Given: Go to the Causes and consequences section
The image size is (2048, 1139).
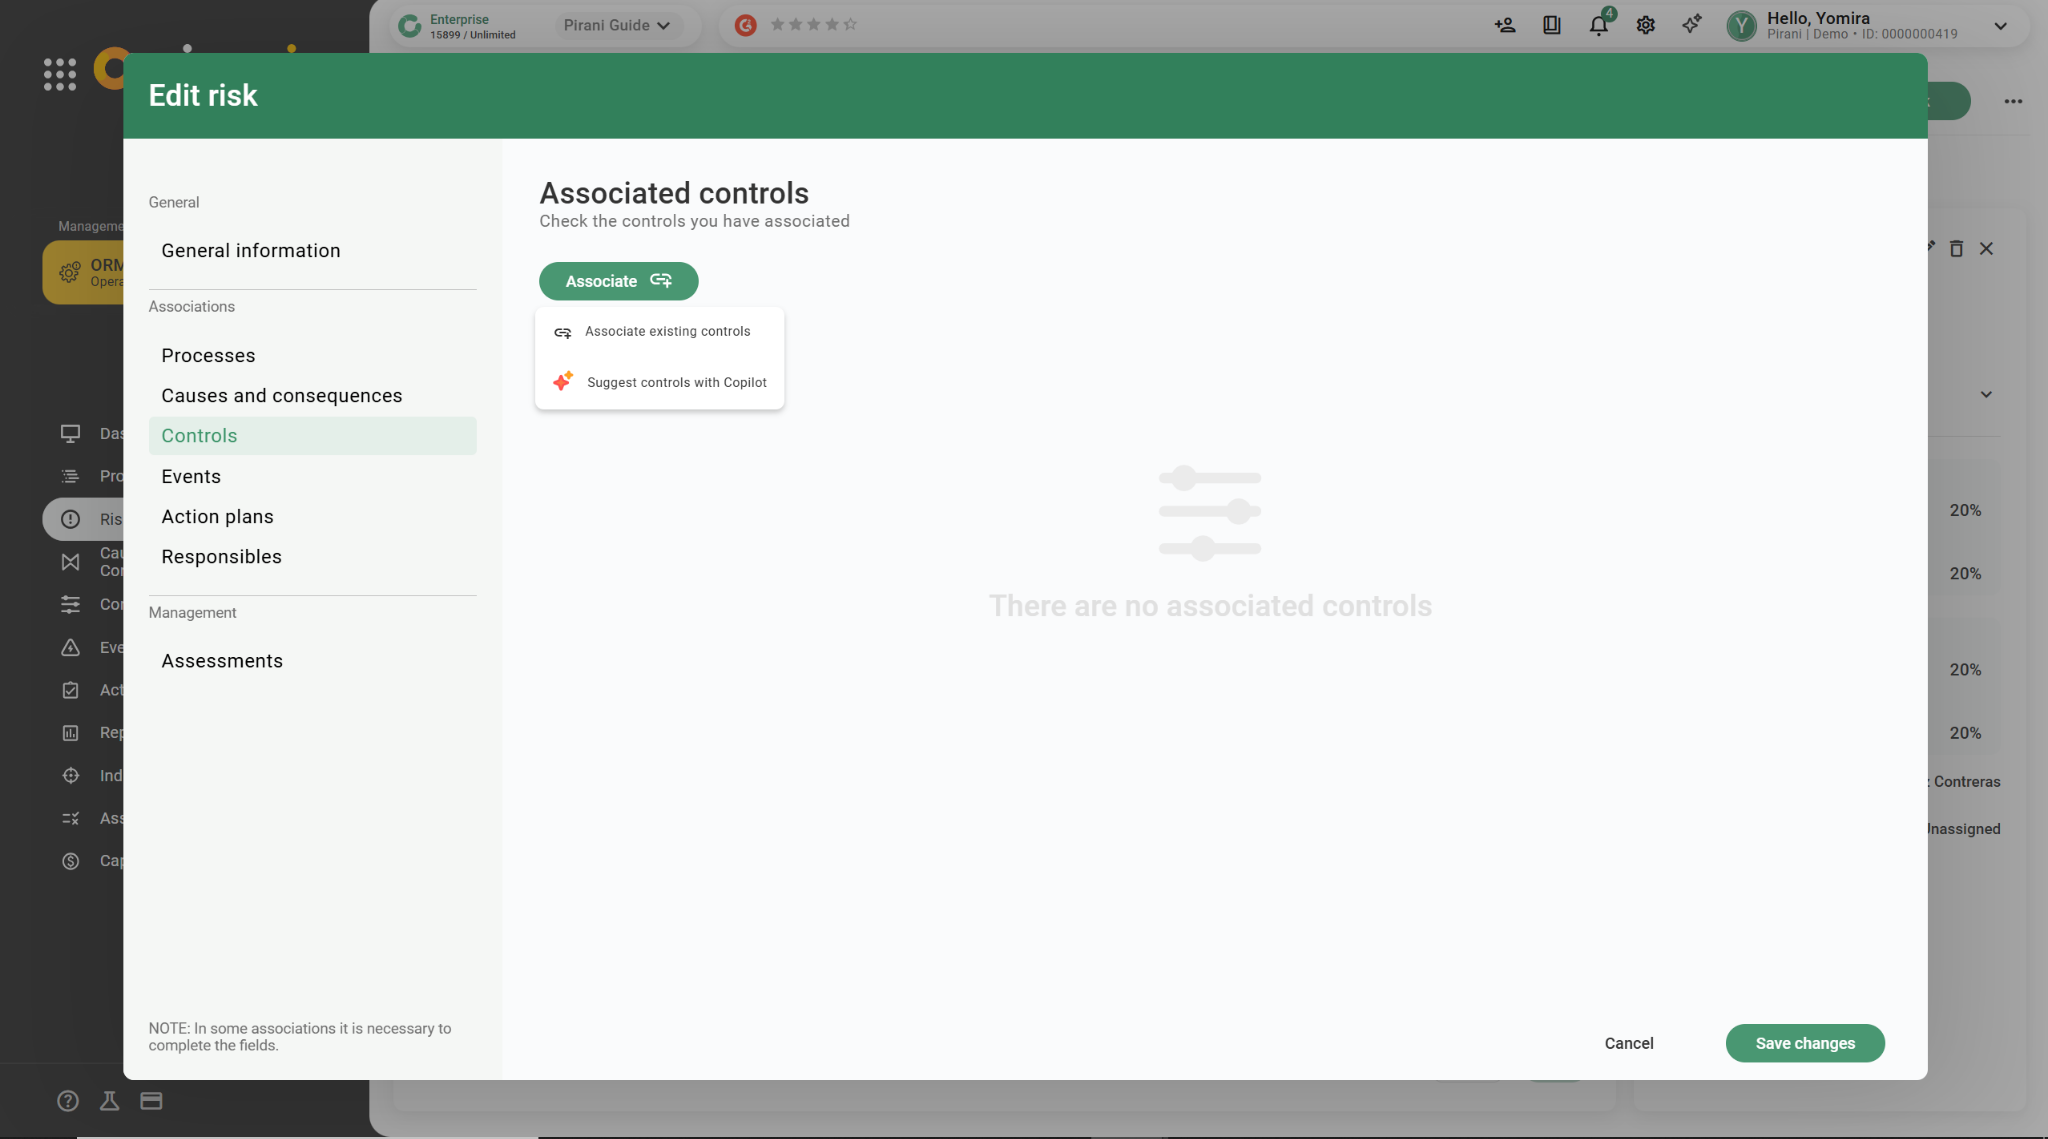Looking at the screenshot, I should (282, 396).
